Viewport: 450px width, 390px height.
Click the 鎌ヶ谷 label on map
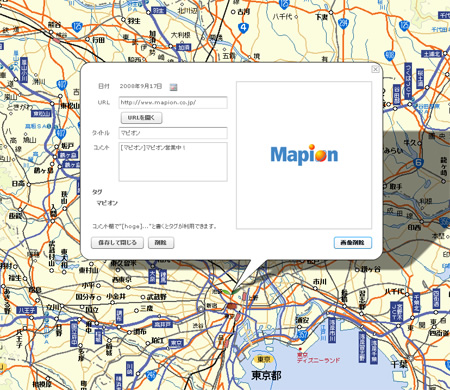(x=370, y=269)
